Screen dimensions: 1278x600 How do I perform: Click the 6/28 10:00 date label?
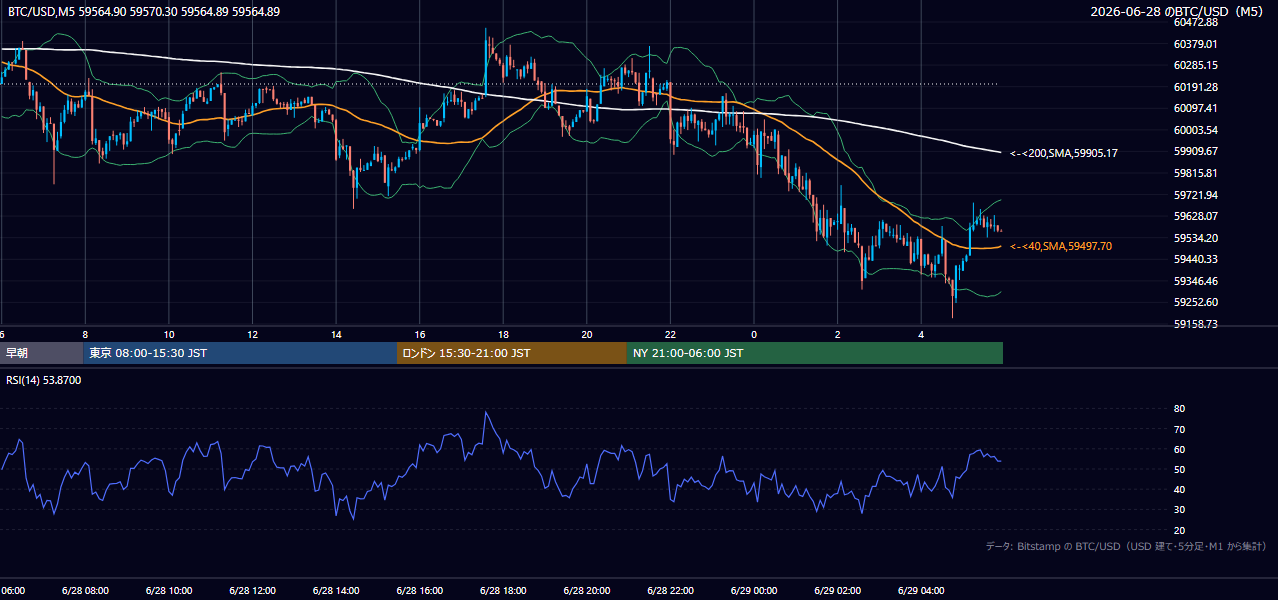[x=168, y=591]
